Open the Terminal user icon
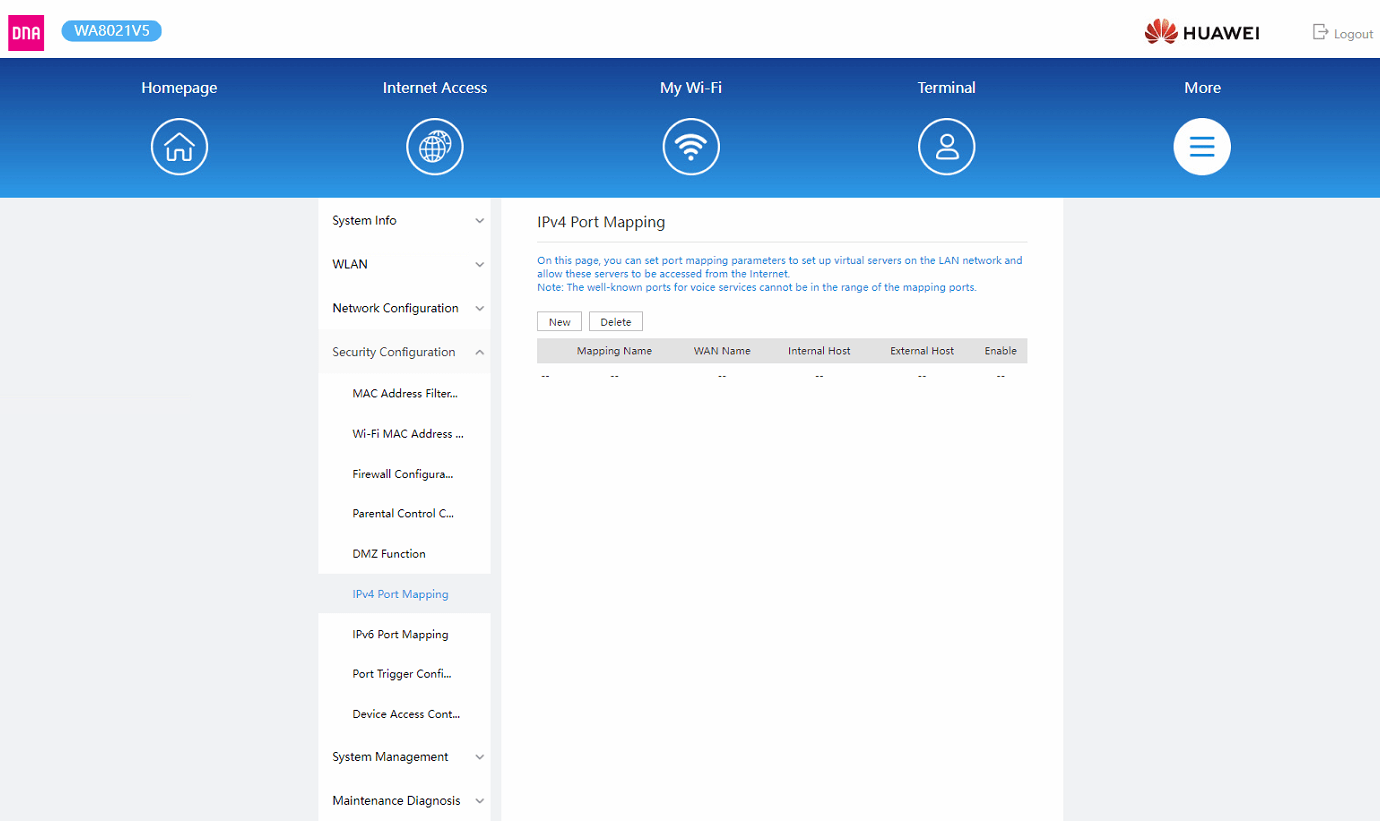 (x=946, y=147)
